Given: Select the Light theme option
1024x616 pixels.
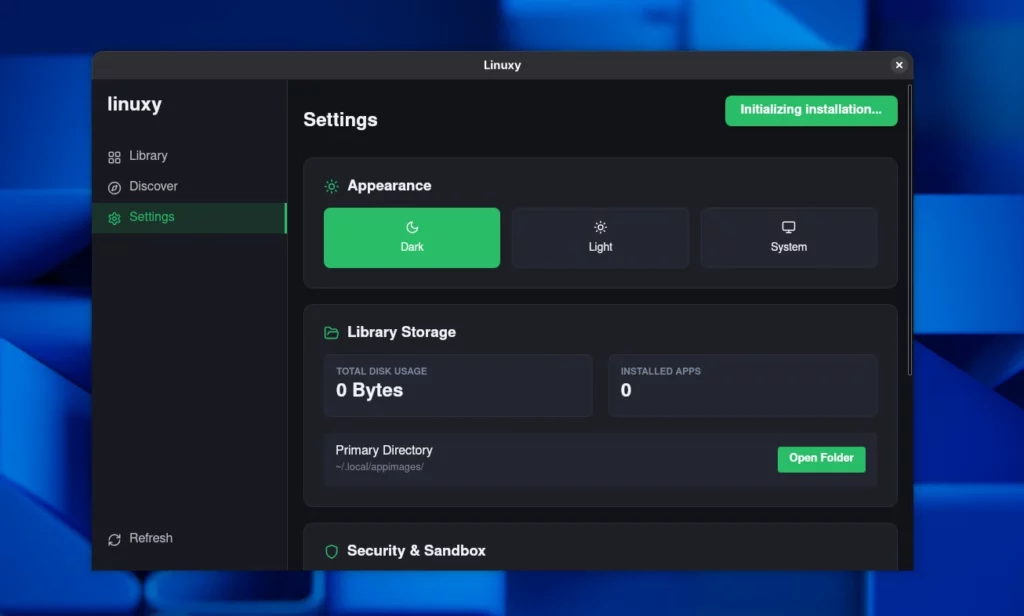Looking at the screenshot, I should tap(600, 238).
